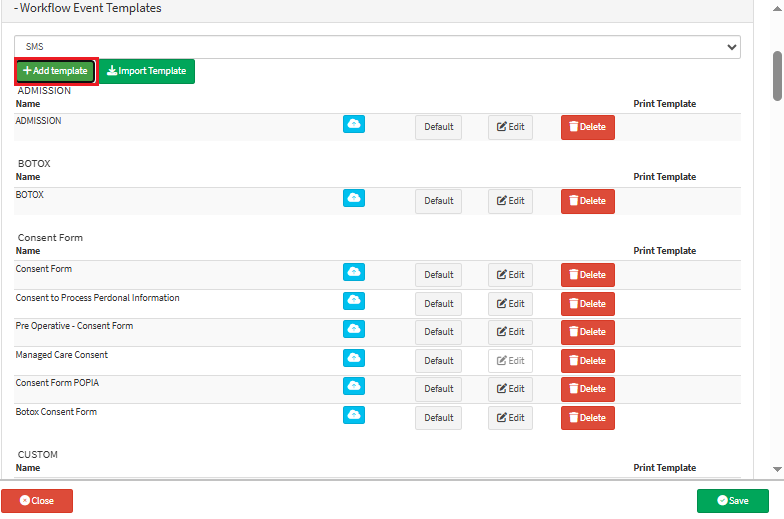This screenshot has height=519, width=784.
Task: Click cloud icon for Consent Form POPIA
Action: click(x=354, y=386)
